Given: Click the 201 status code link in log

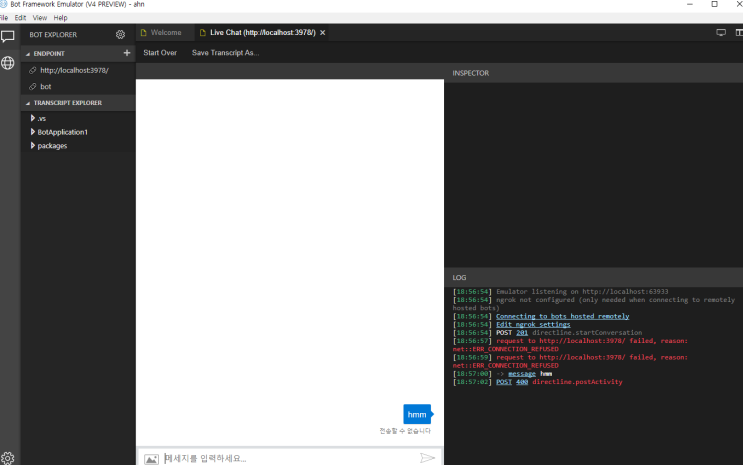Looking at the screenshot, I should pyautogui.click(x=522, y=333).
